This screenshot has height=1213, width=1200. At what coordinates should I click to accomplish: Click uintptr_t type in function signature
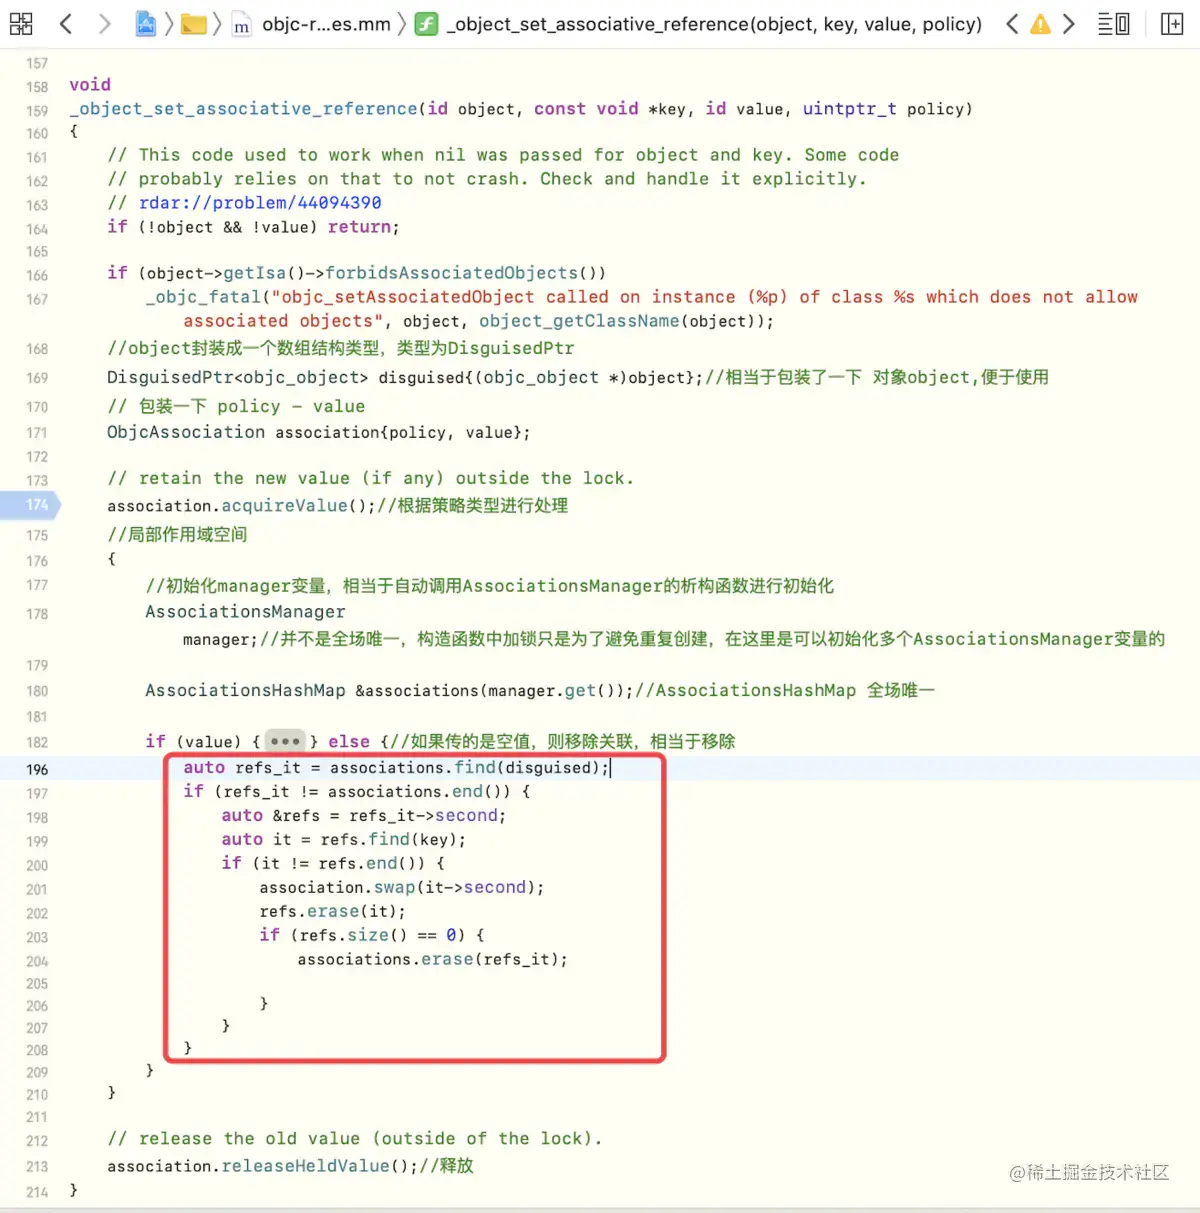(x=850, y=109)
